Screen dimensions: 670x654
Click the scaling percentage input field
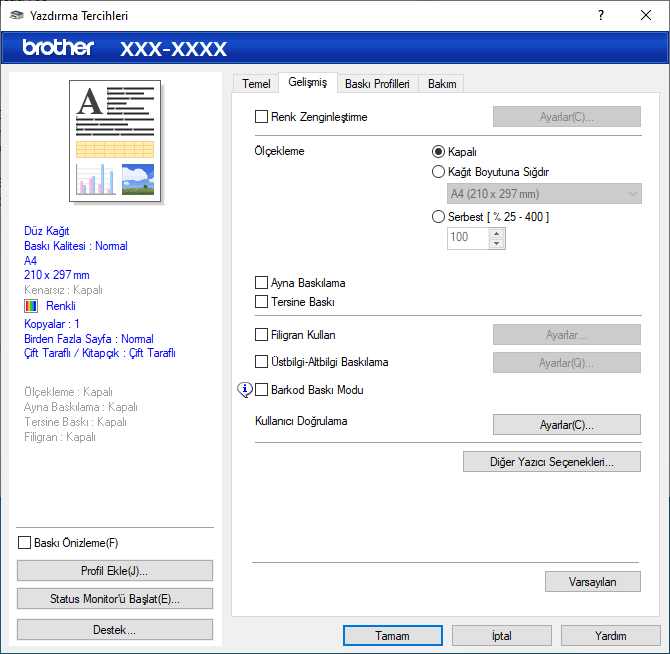coord(466,238)
